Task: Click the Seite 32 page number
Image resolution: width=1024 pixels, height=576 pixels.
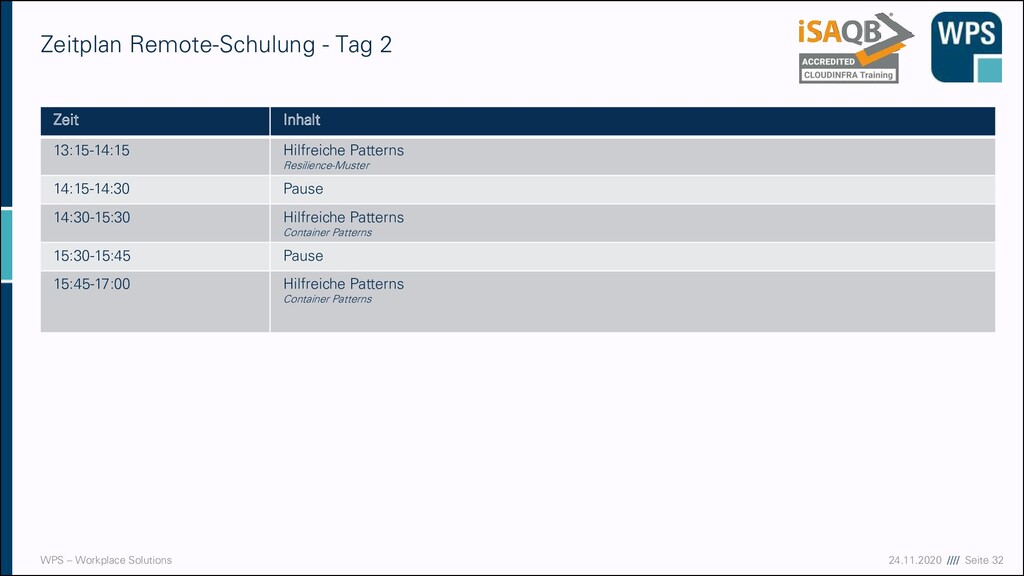Action: pyautogui.click(x=984, y=560)
